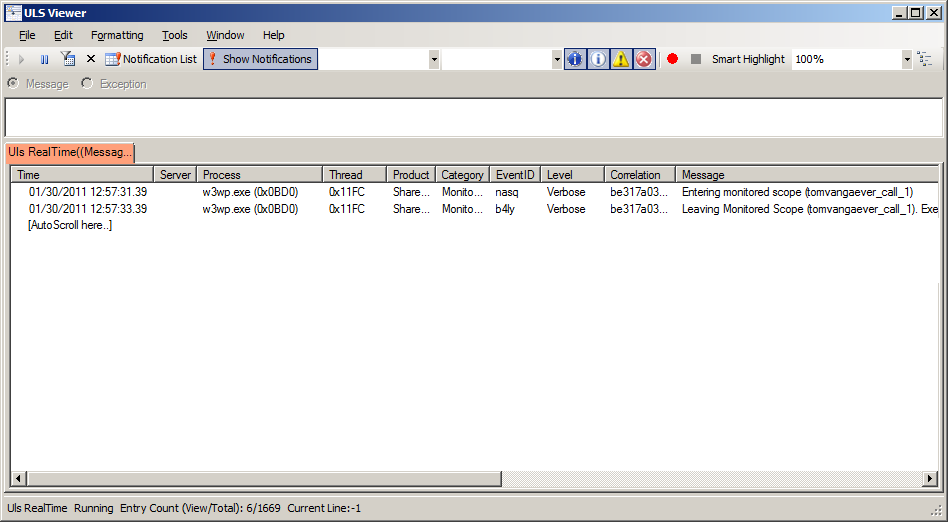This screenshot has width=948, height=522.
Task: Switch to the Uls RealTime tab
Action: 70,152
